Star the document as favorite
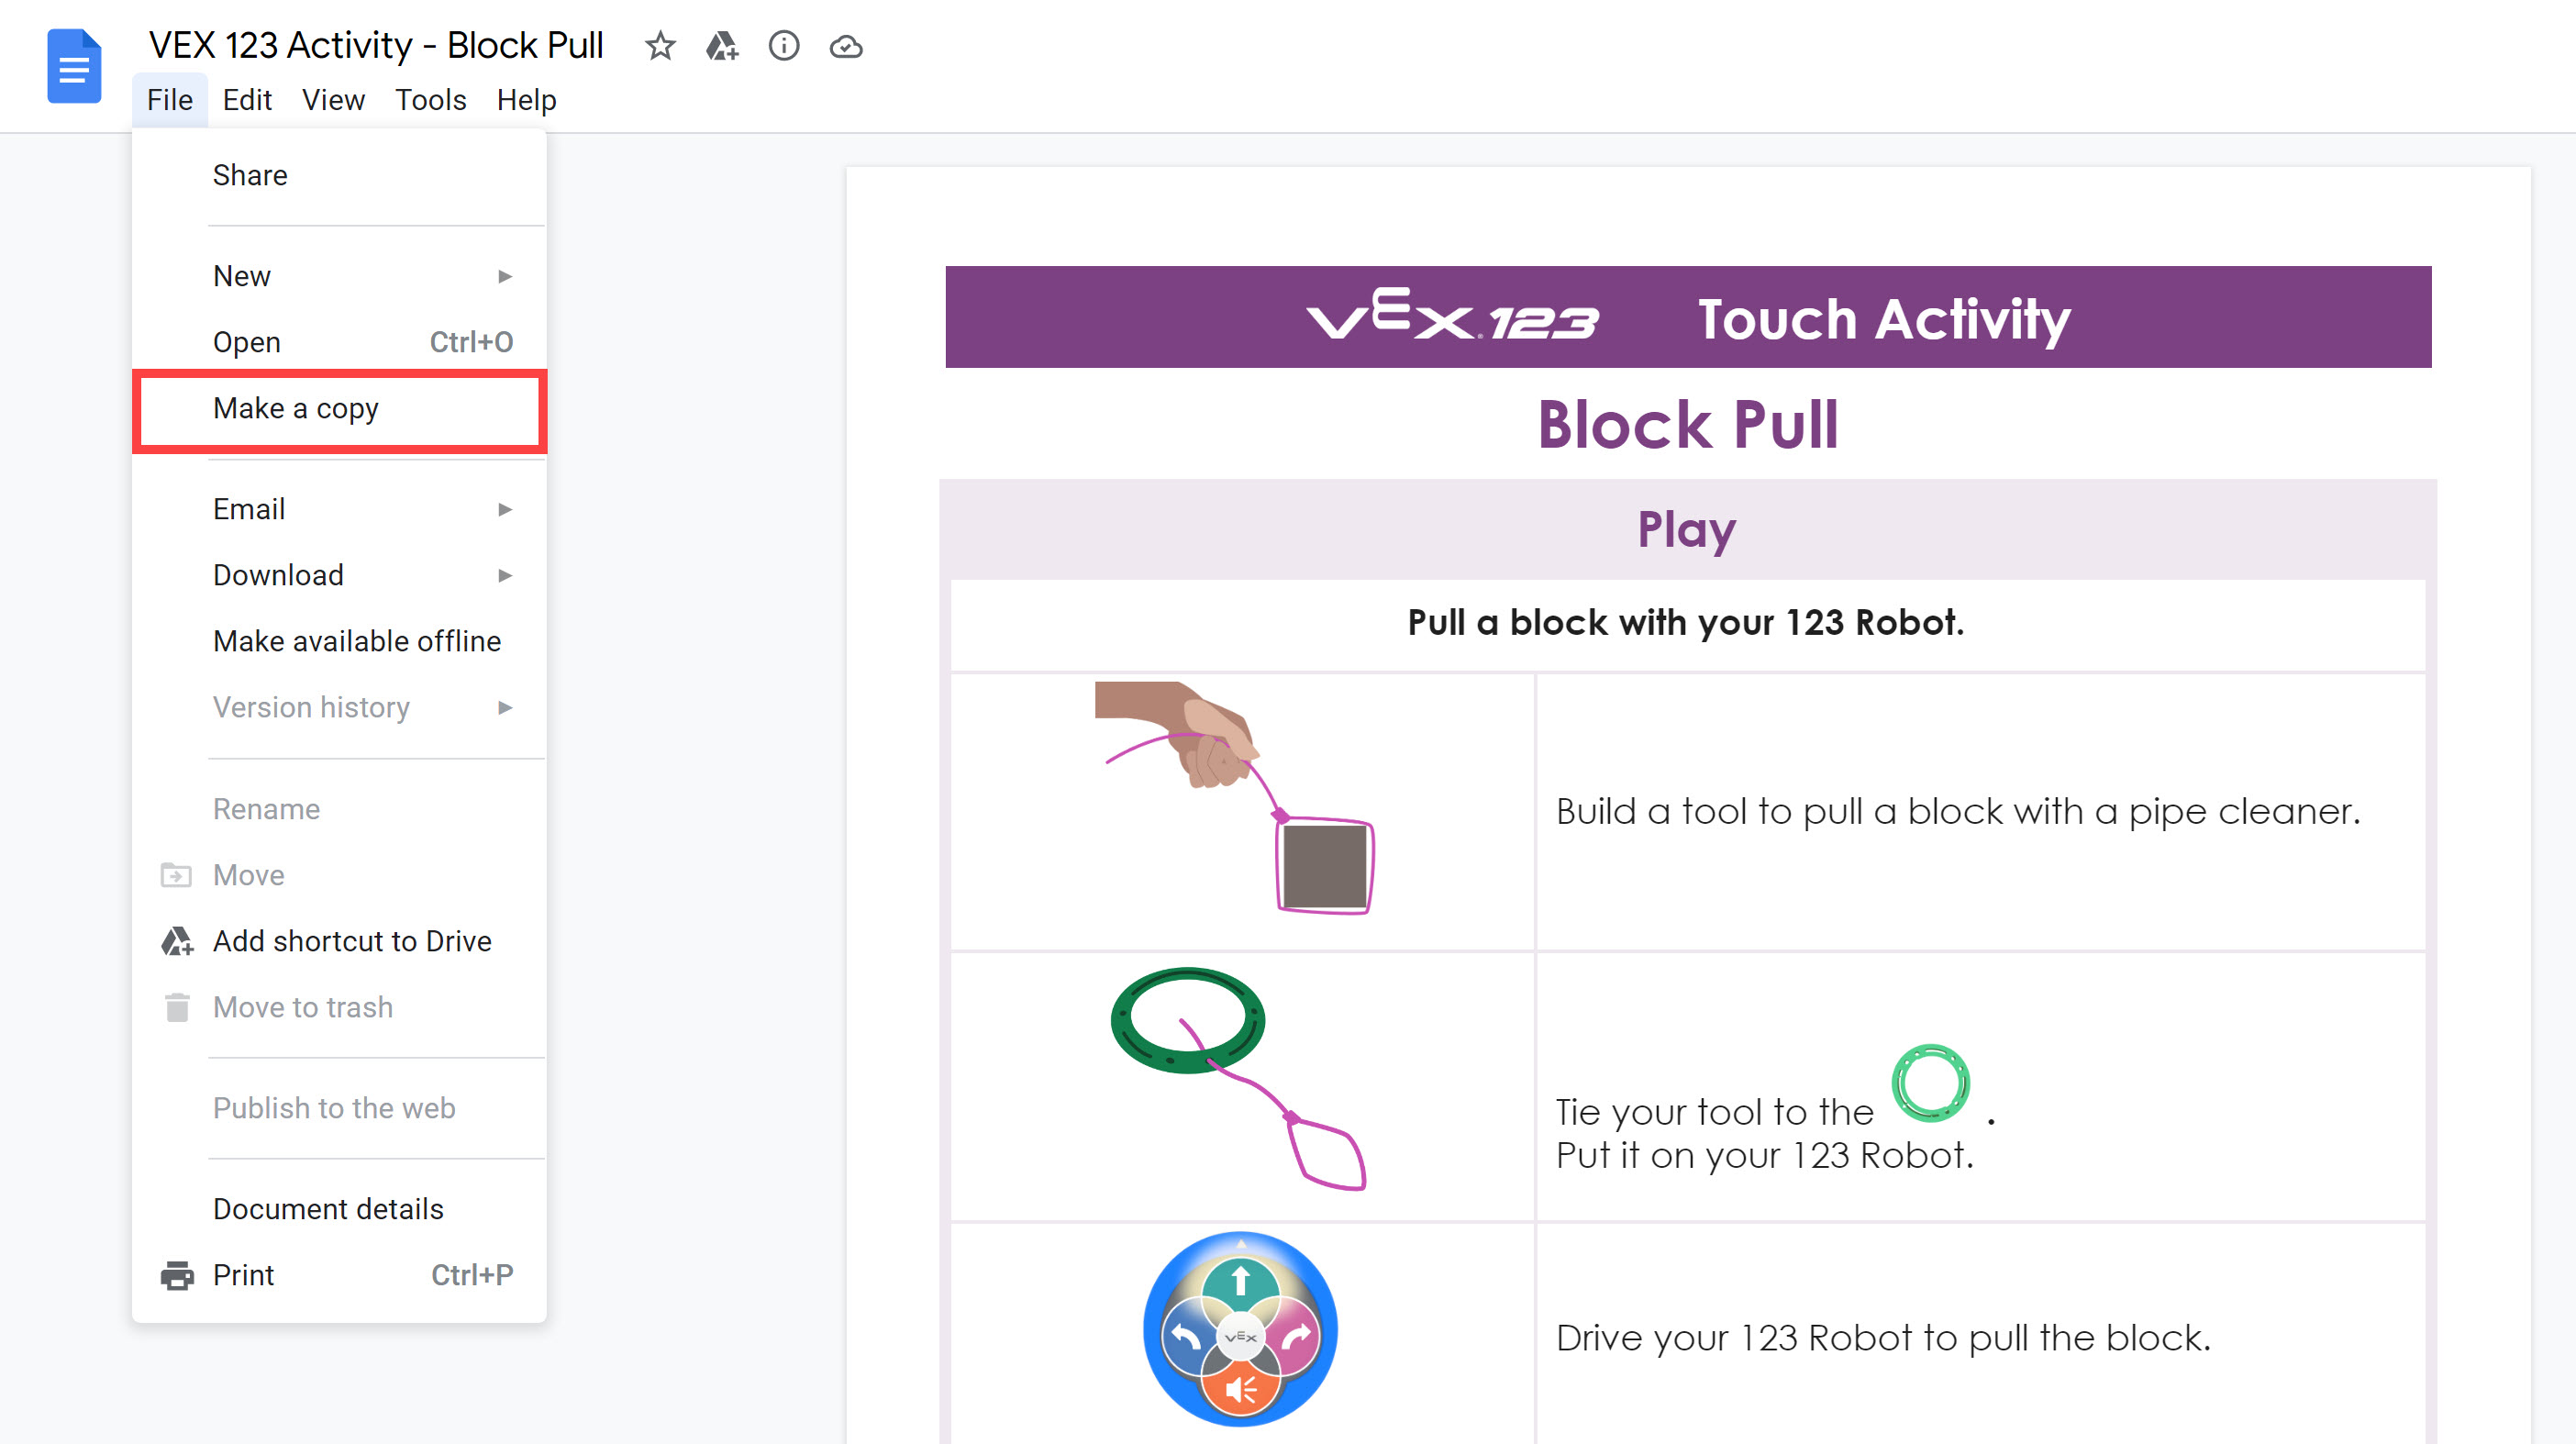 [x=660, y=46]
